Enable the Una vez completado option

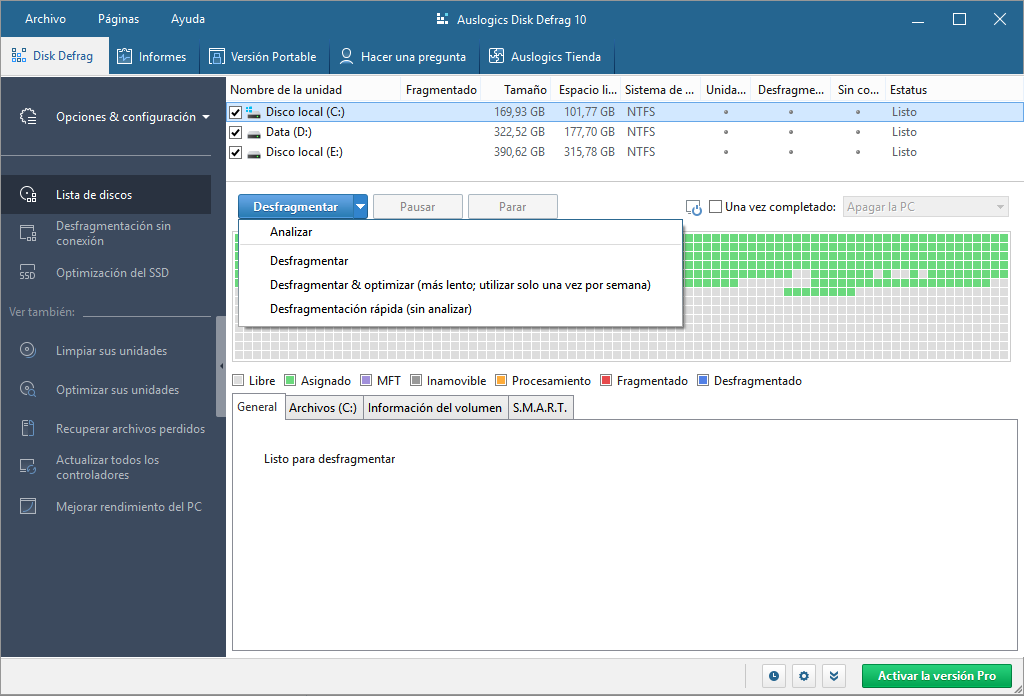click(x=715, y=206)
